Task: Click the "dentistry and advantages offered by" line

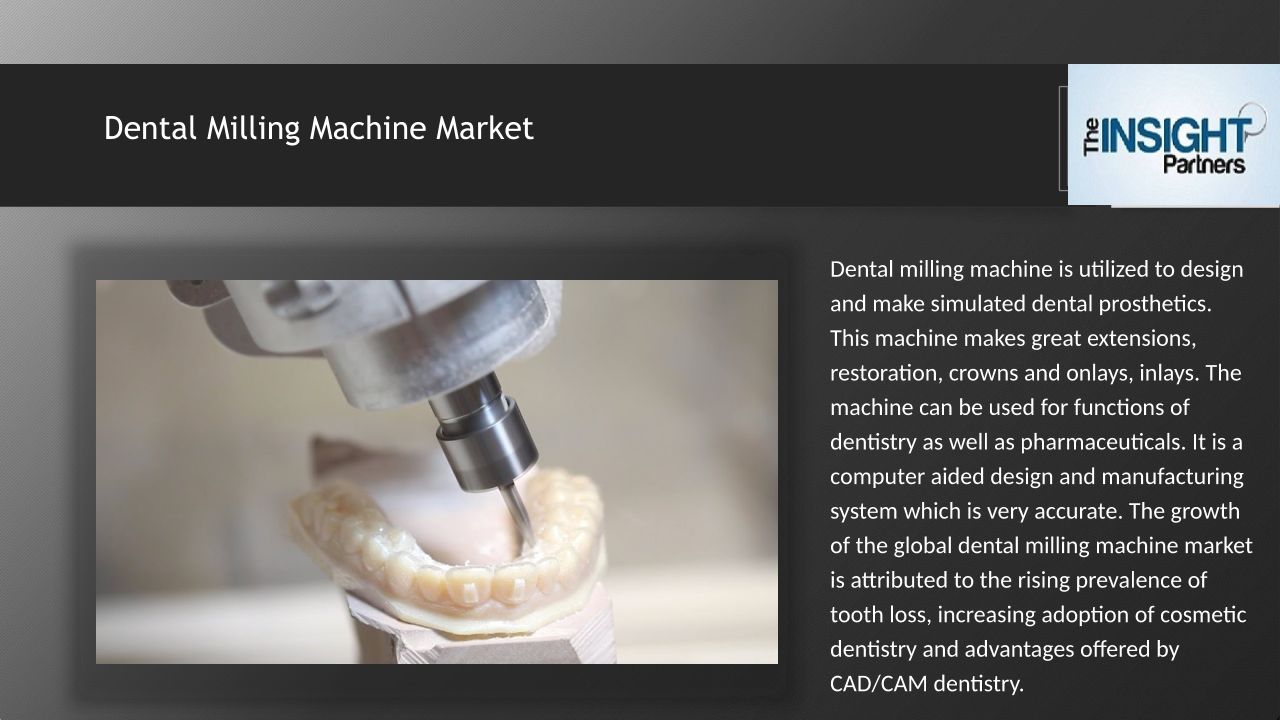Action: (1005, 649)
